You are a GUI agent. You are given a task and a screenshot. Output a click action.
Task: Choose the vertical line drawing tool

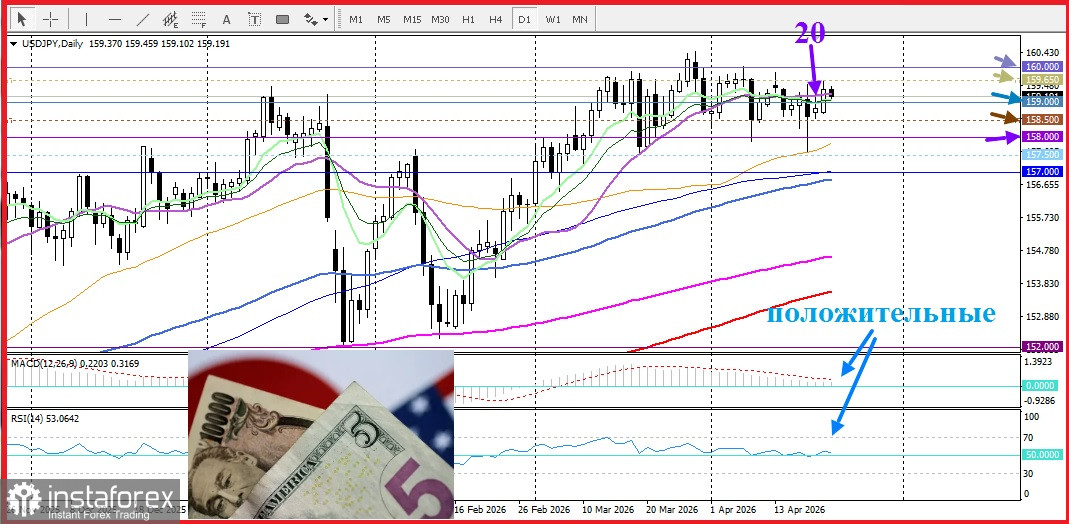(x=87, y=19)
